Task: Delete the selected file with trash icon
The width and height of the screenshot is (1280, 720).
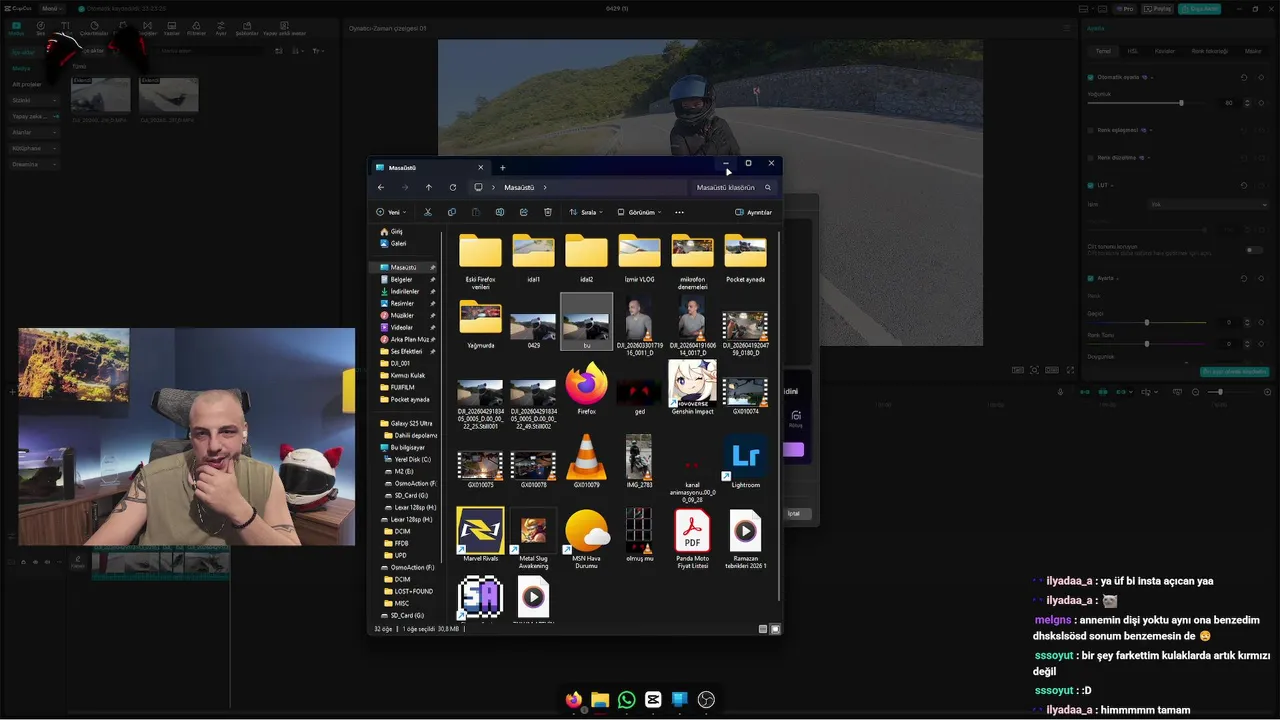Action: (x=548, y=212)
